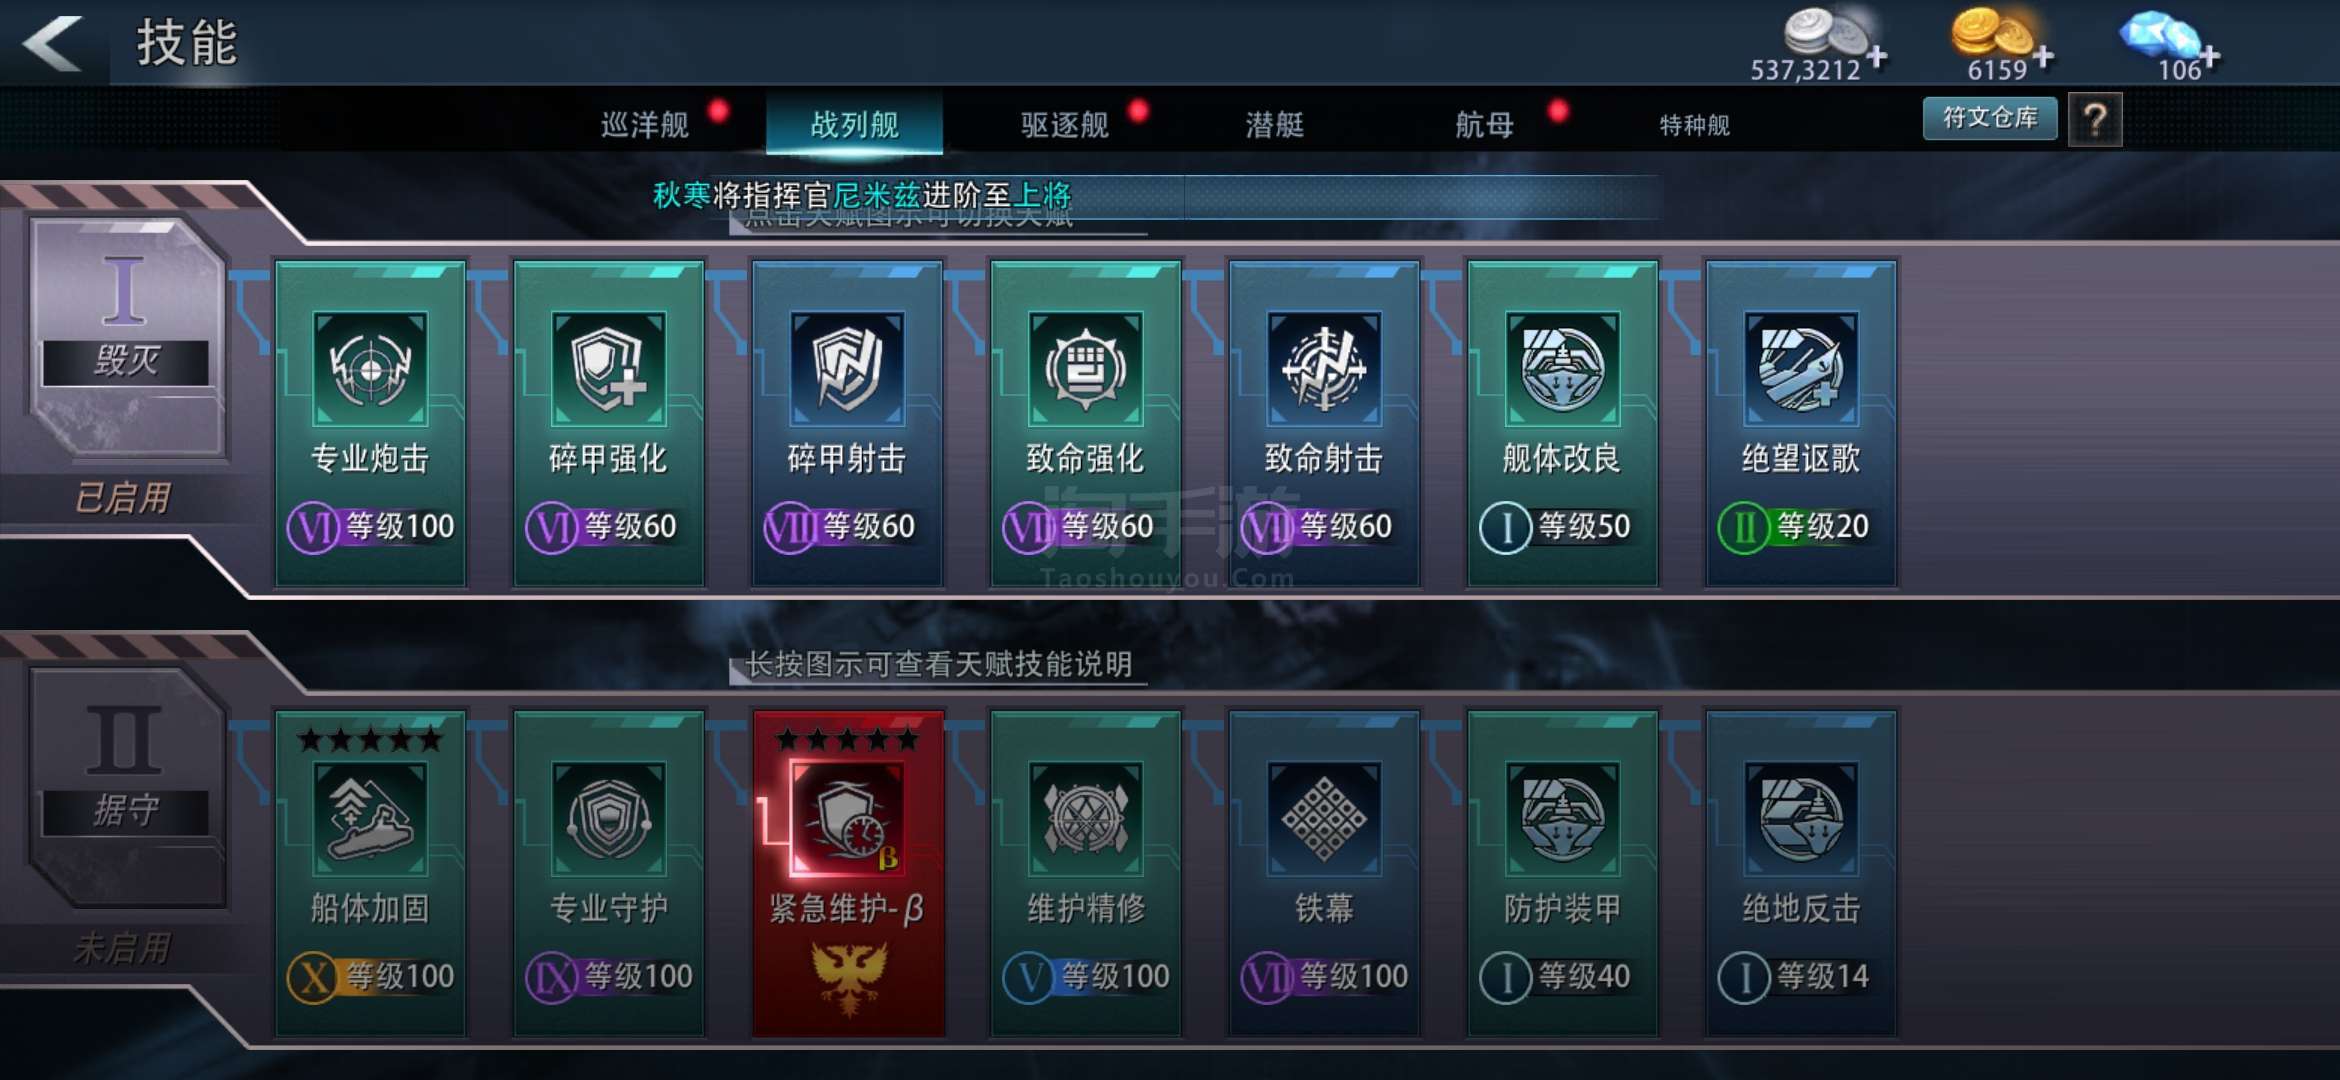Viewport: 2340px width, 1080px height.
Task: Add gold coins with plus button
Action: (x=2043, y=57)
